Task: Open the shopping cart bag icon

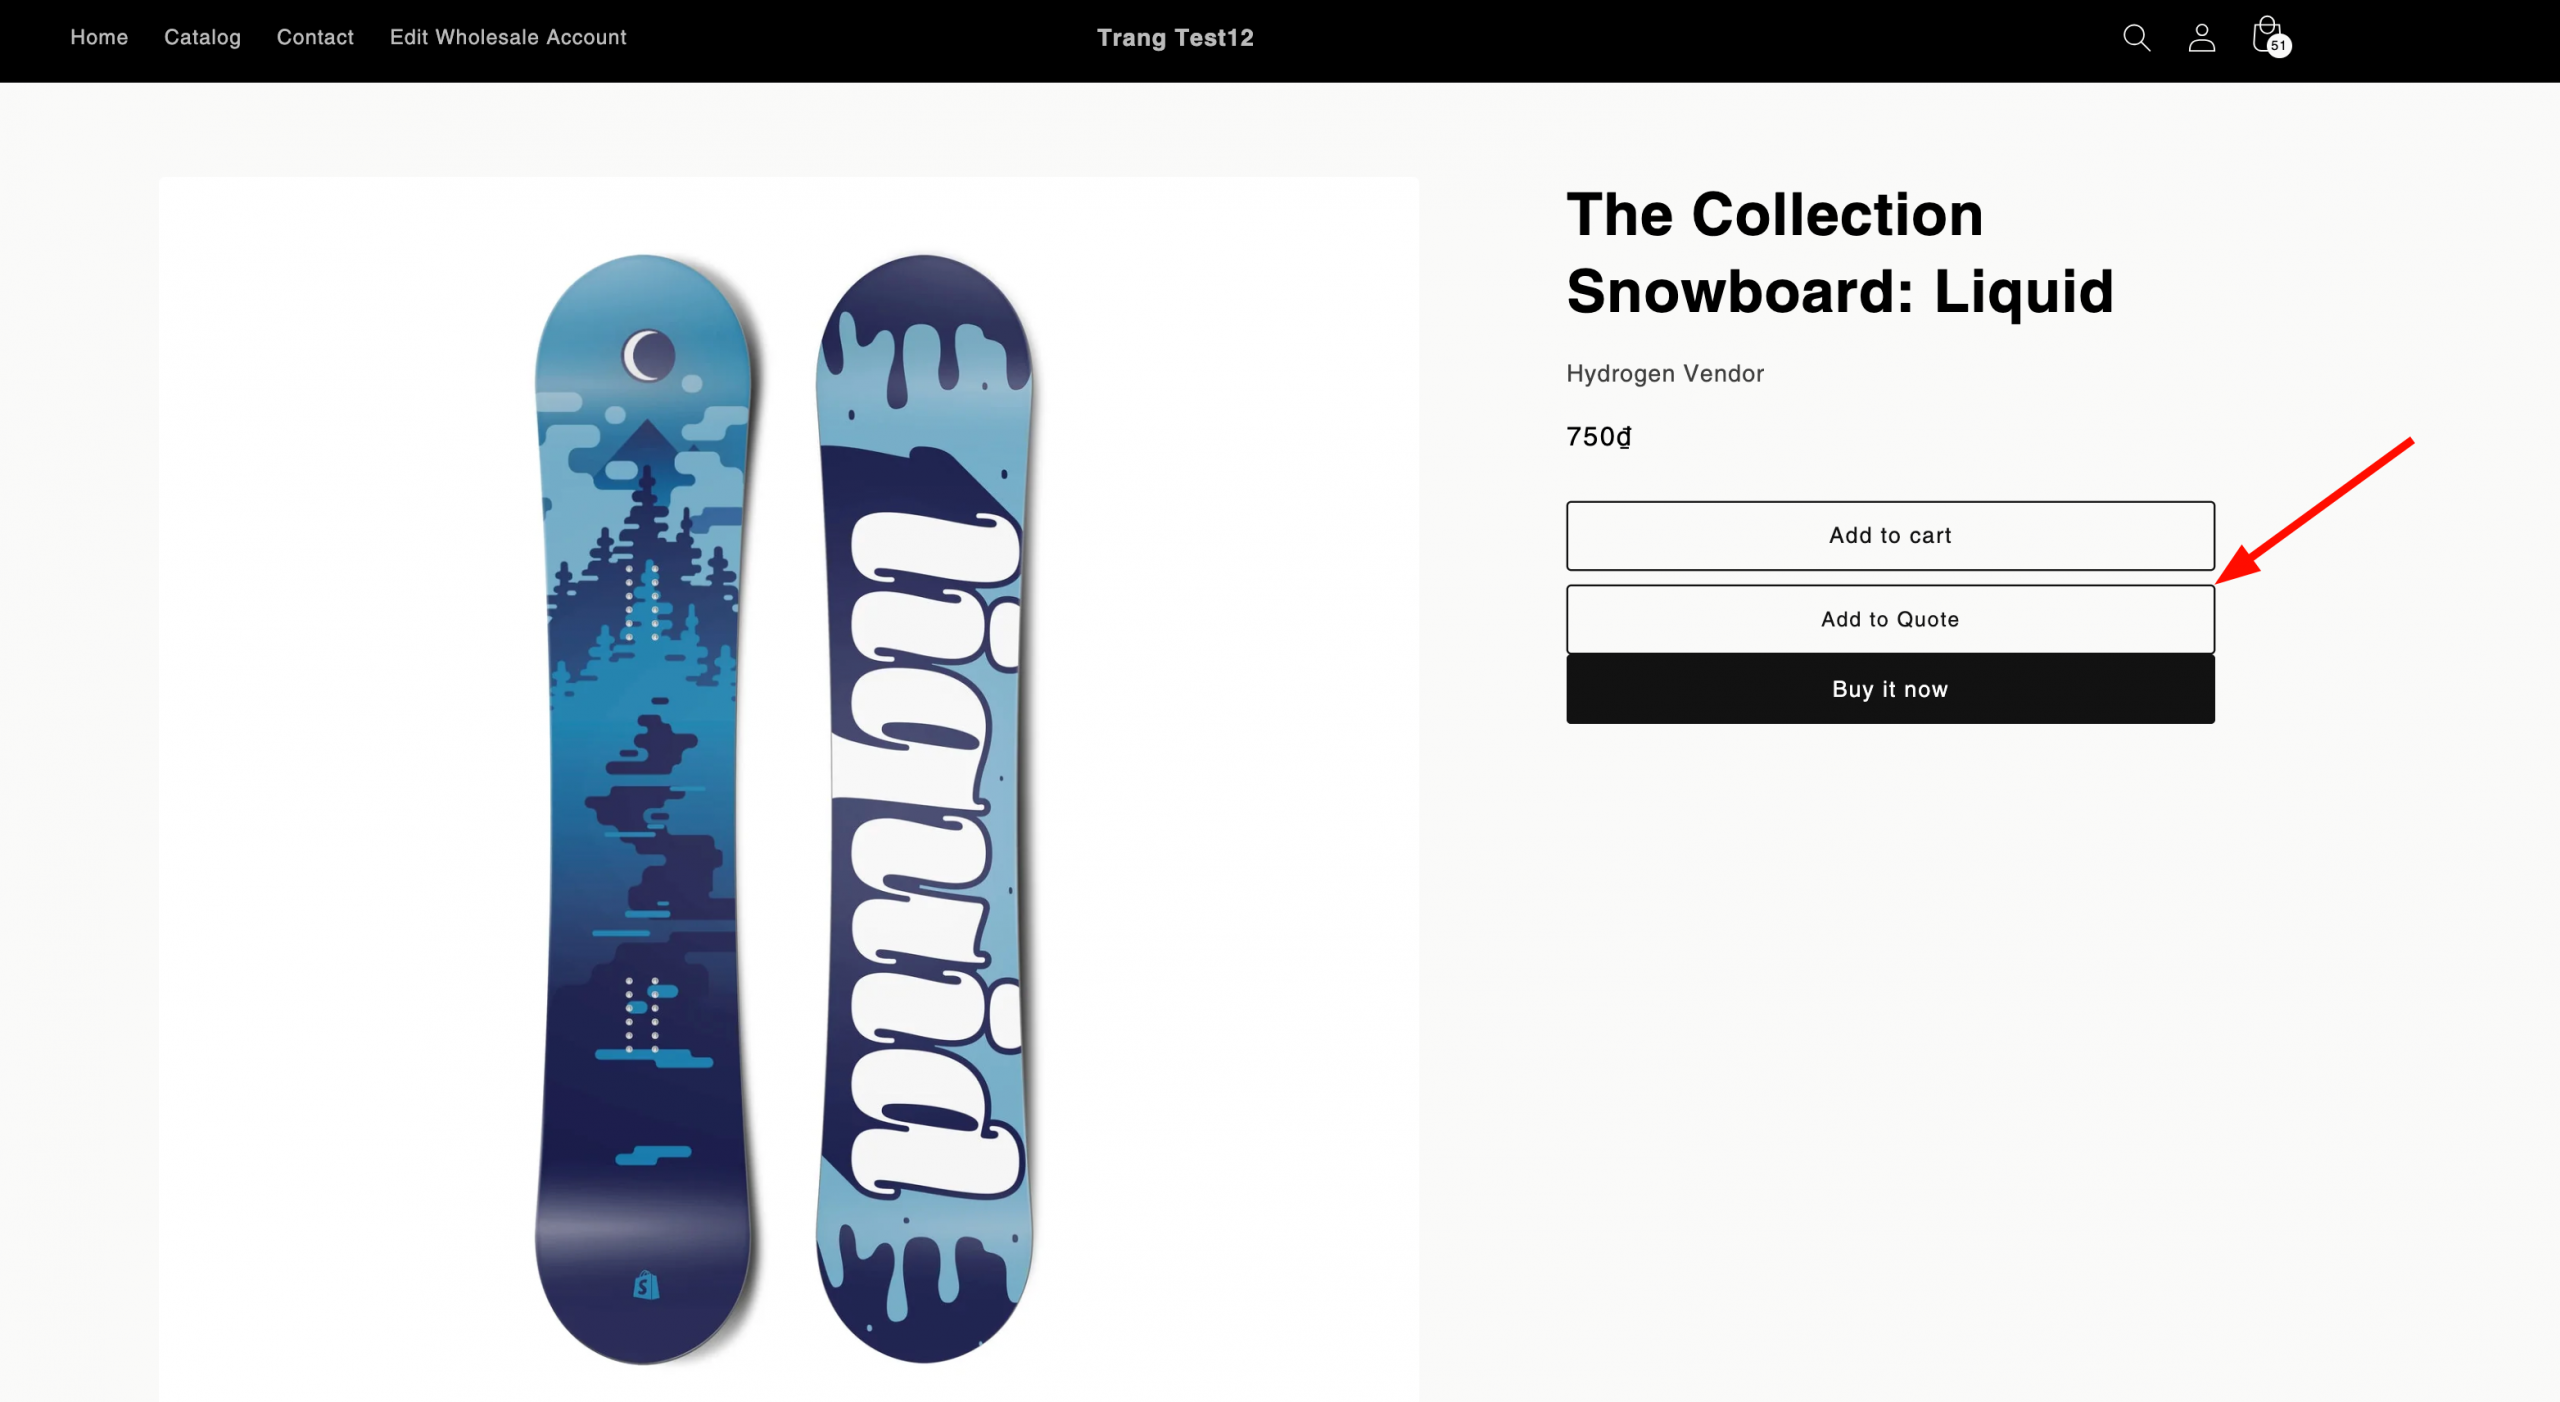Action: coord(2266,35)
